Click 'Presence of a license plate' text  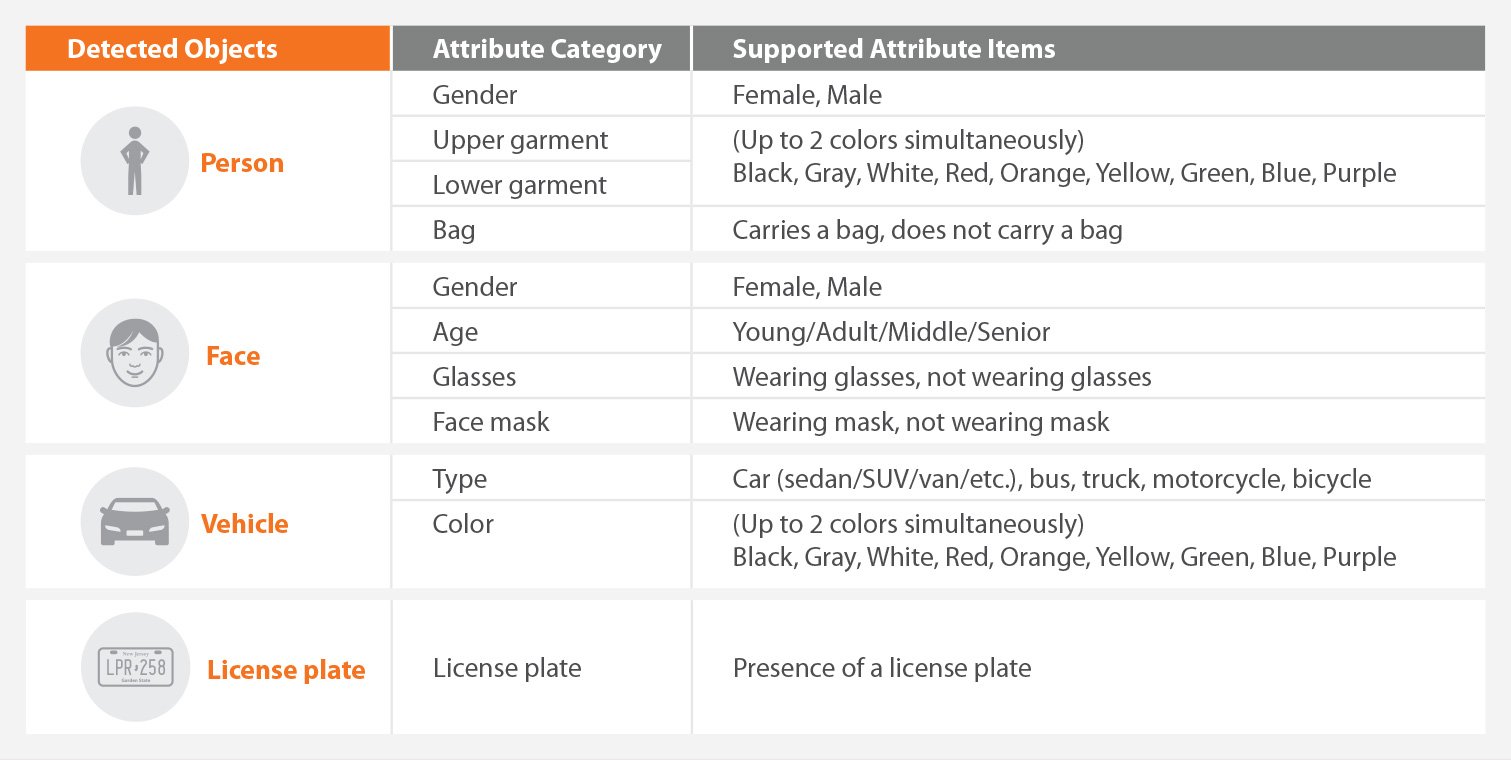tap(882, 668)
